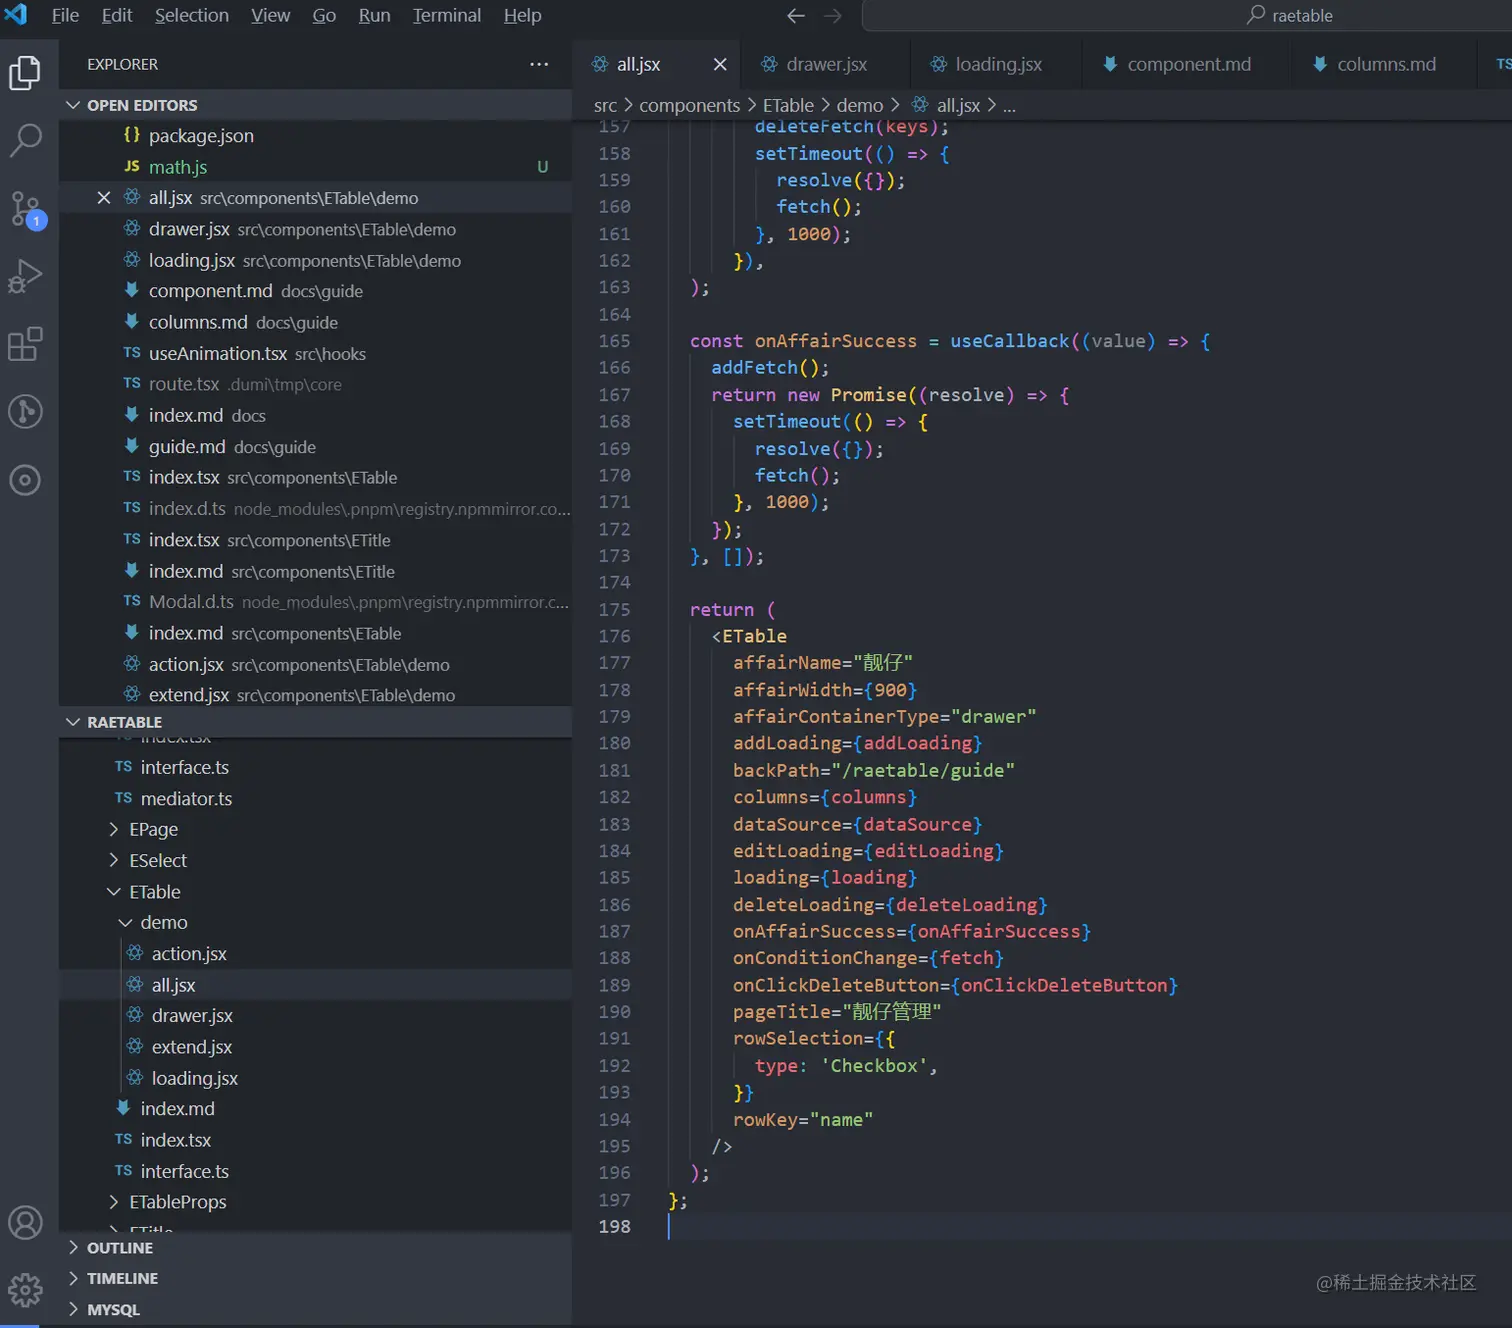Open the Terminal menu
Viewport: 1512px width, 1328px height.
coord(446,16)
